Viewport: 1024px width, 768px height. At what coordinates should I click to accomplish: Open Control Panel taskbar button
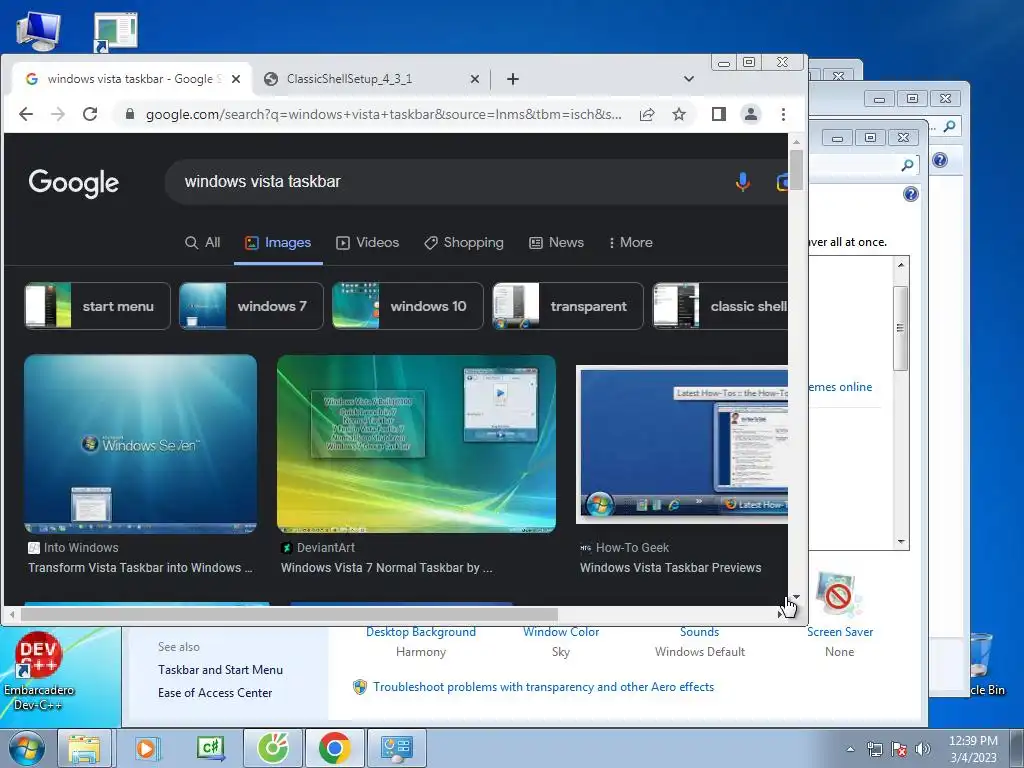(396, 748)
